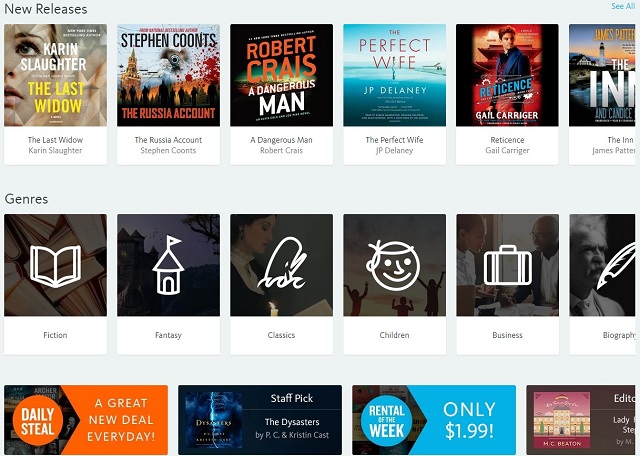Click the Stephen Coonts author link
The image size is (640, 456).
pyautogui.click(x=168, y=151)
